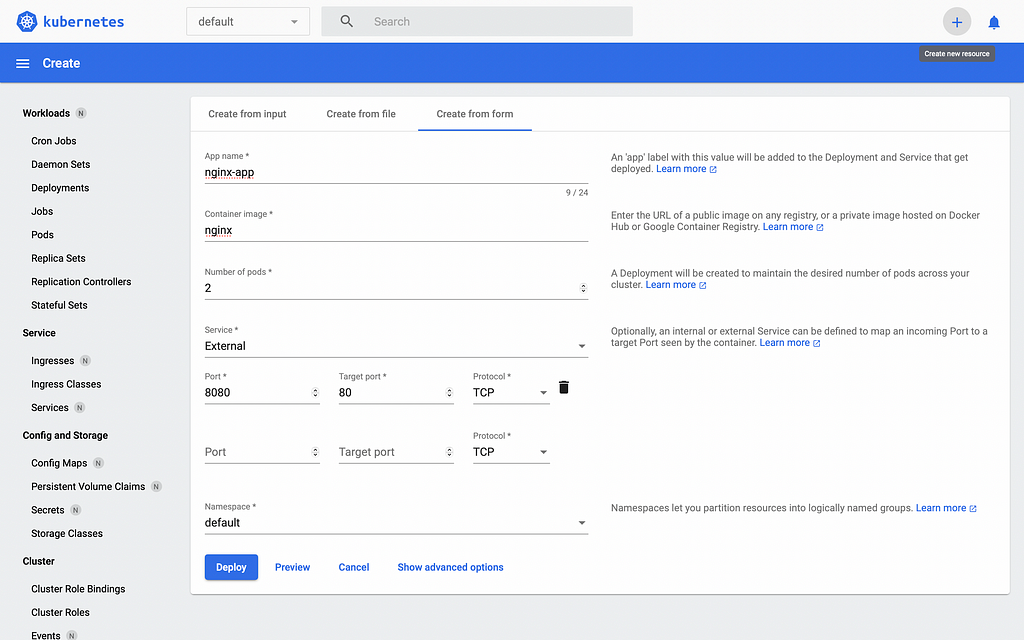
Task: Open the hamburger navigation menu
Action: coord(23,63)
